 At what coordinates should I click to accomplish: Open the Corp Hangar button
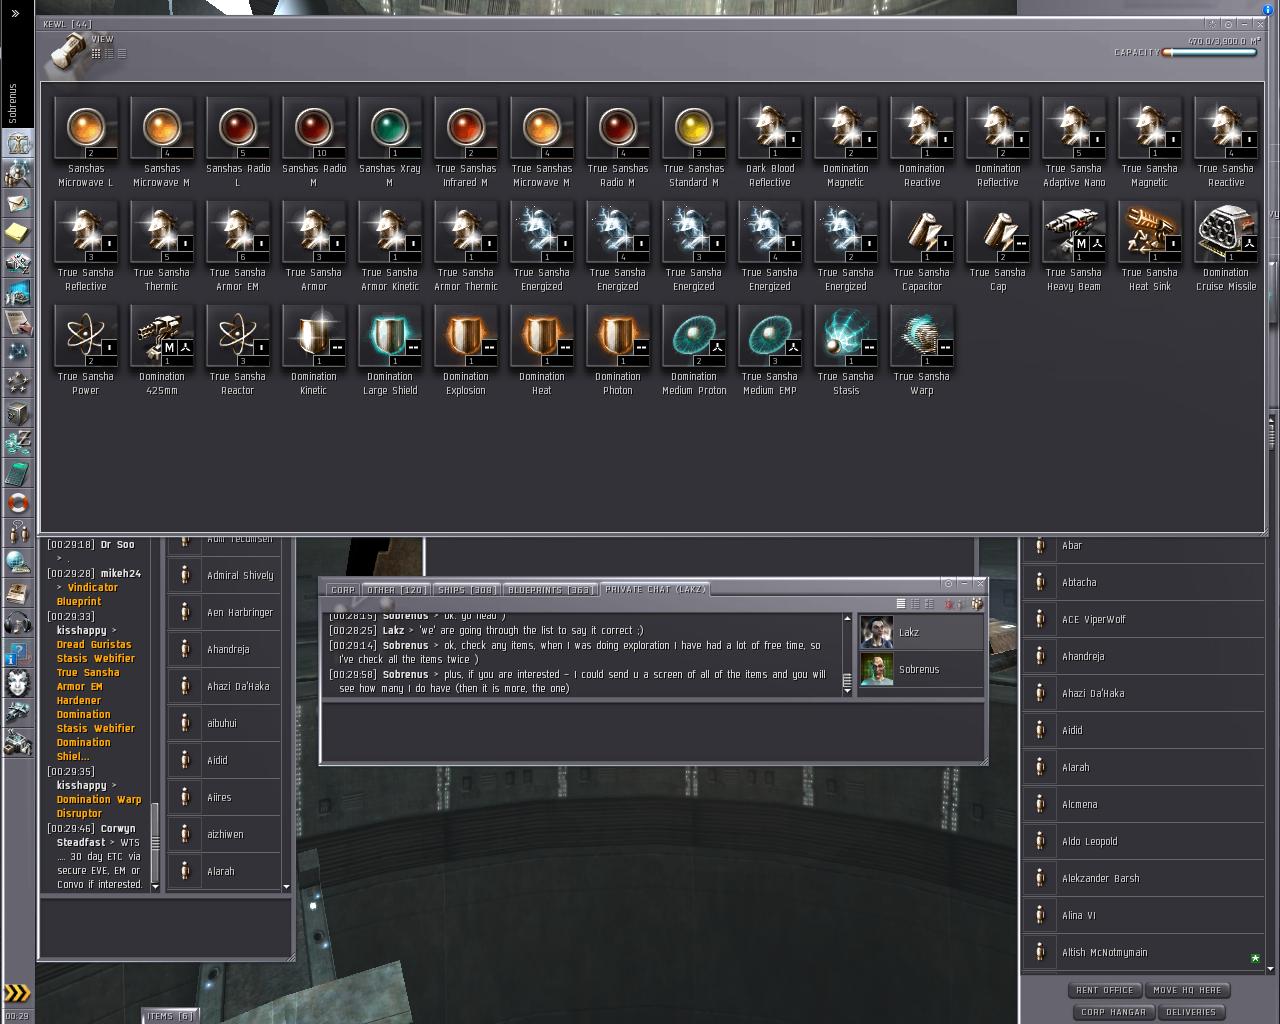pyautogui.click(x=1114, y=1012)
